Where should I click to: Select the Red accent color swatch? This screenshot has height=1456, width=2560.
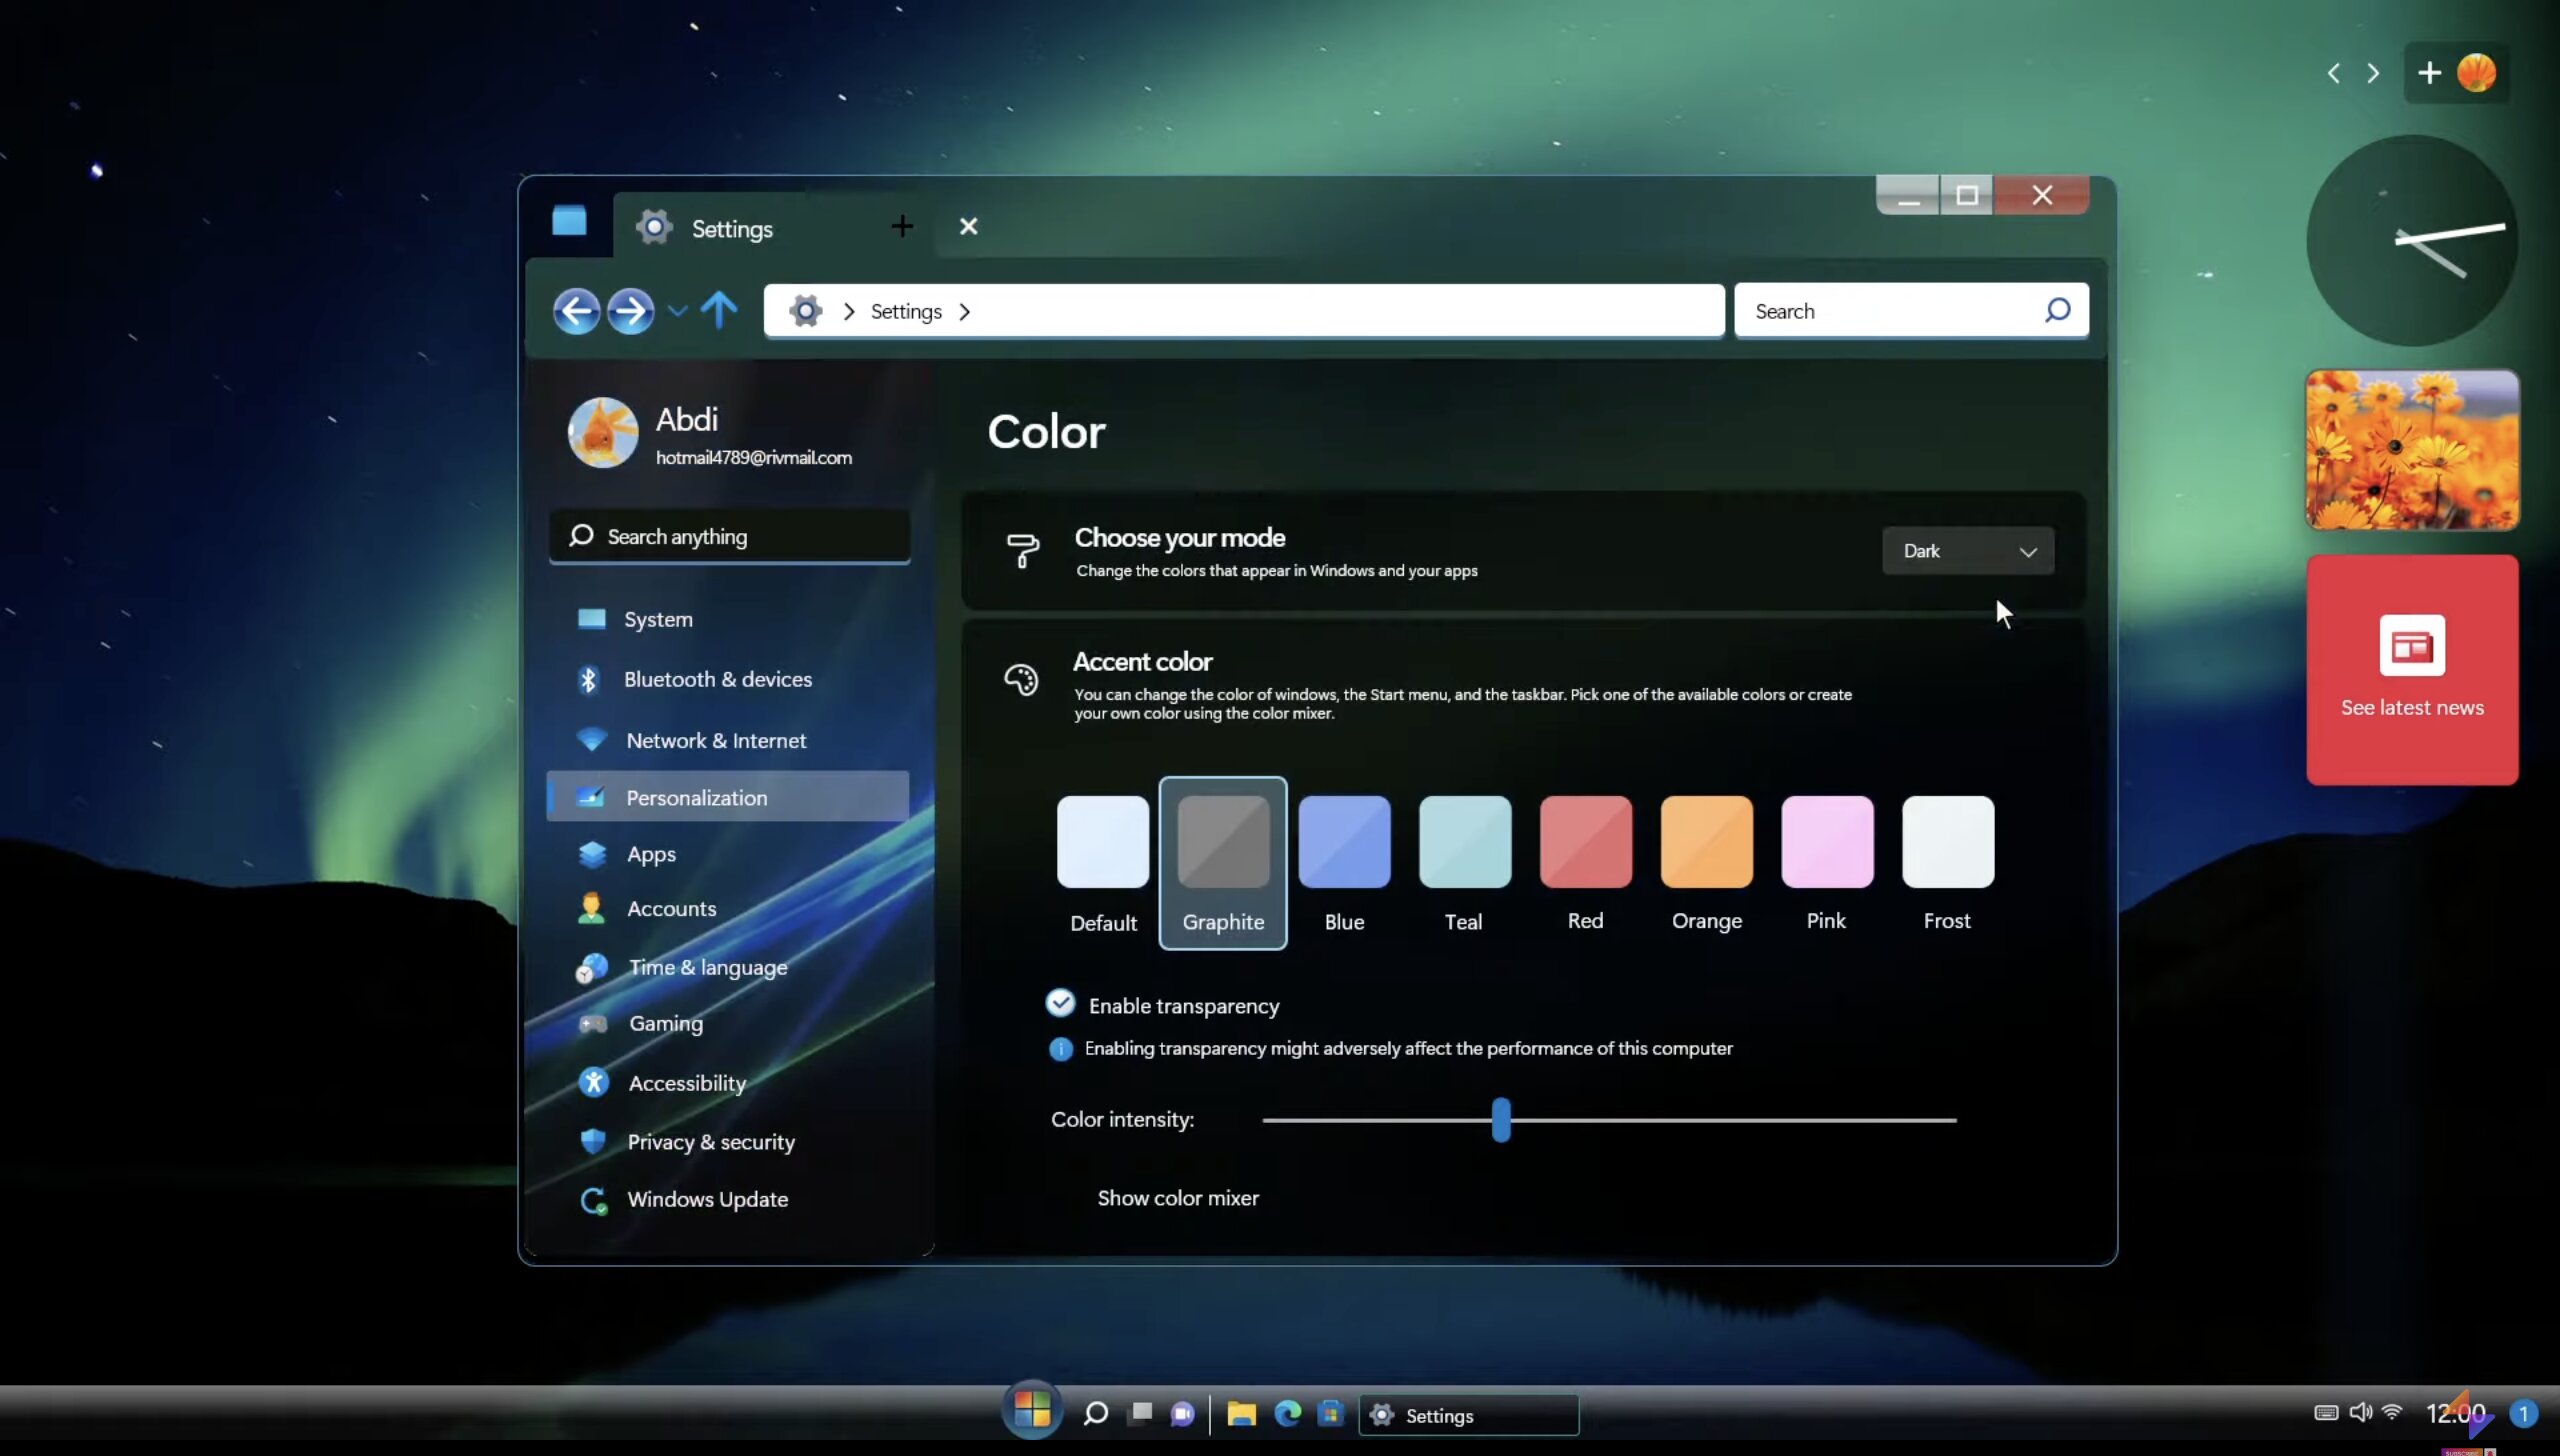1585,841
